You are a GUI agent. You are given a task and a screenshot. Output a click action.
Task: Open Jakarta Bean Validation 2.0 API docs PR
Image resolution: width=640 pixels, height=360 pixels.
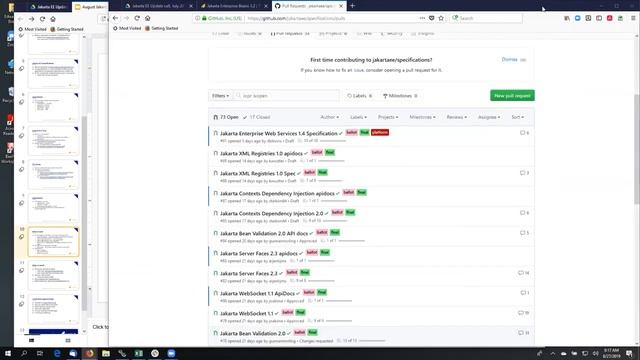pyautogui.click(x=264, y=233)
